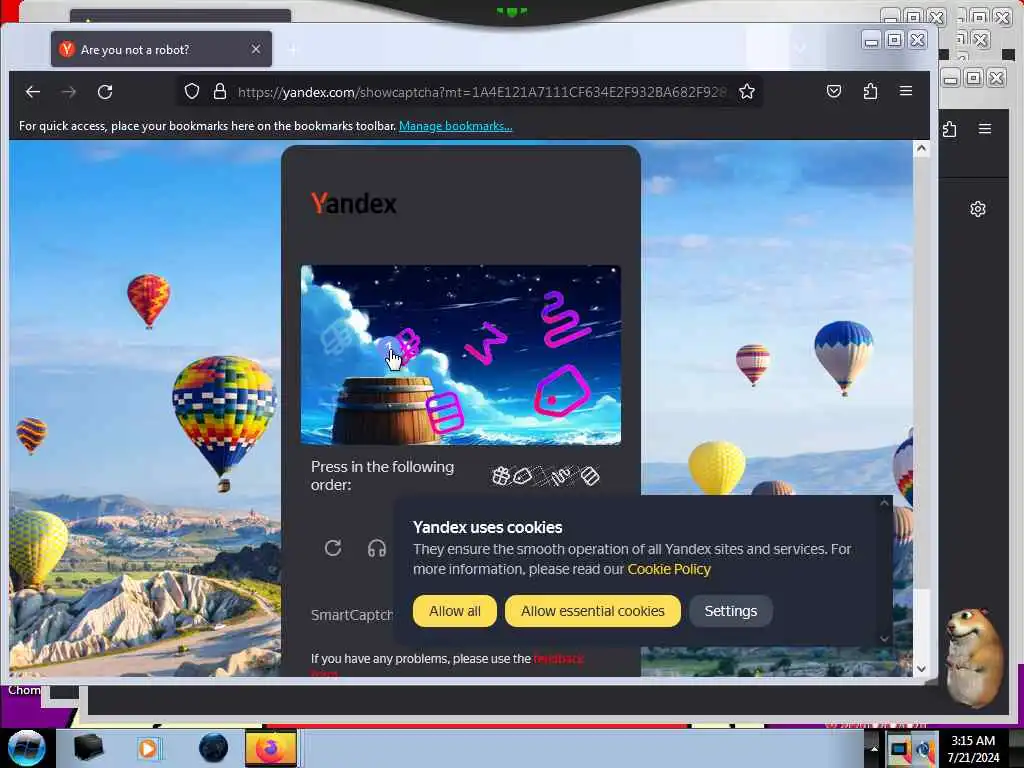Click the pink tag shape in captcha image

tap(562, 391)
